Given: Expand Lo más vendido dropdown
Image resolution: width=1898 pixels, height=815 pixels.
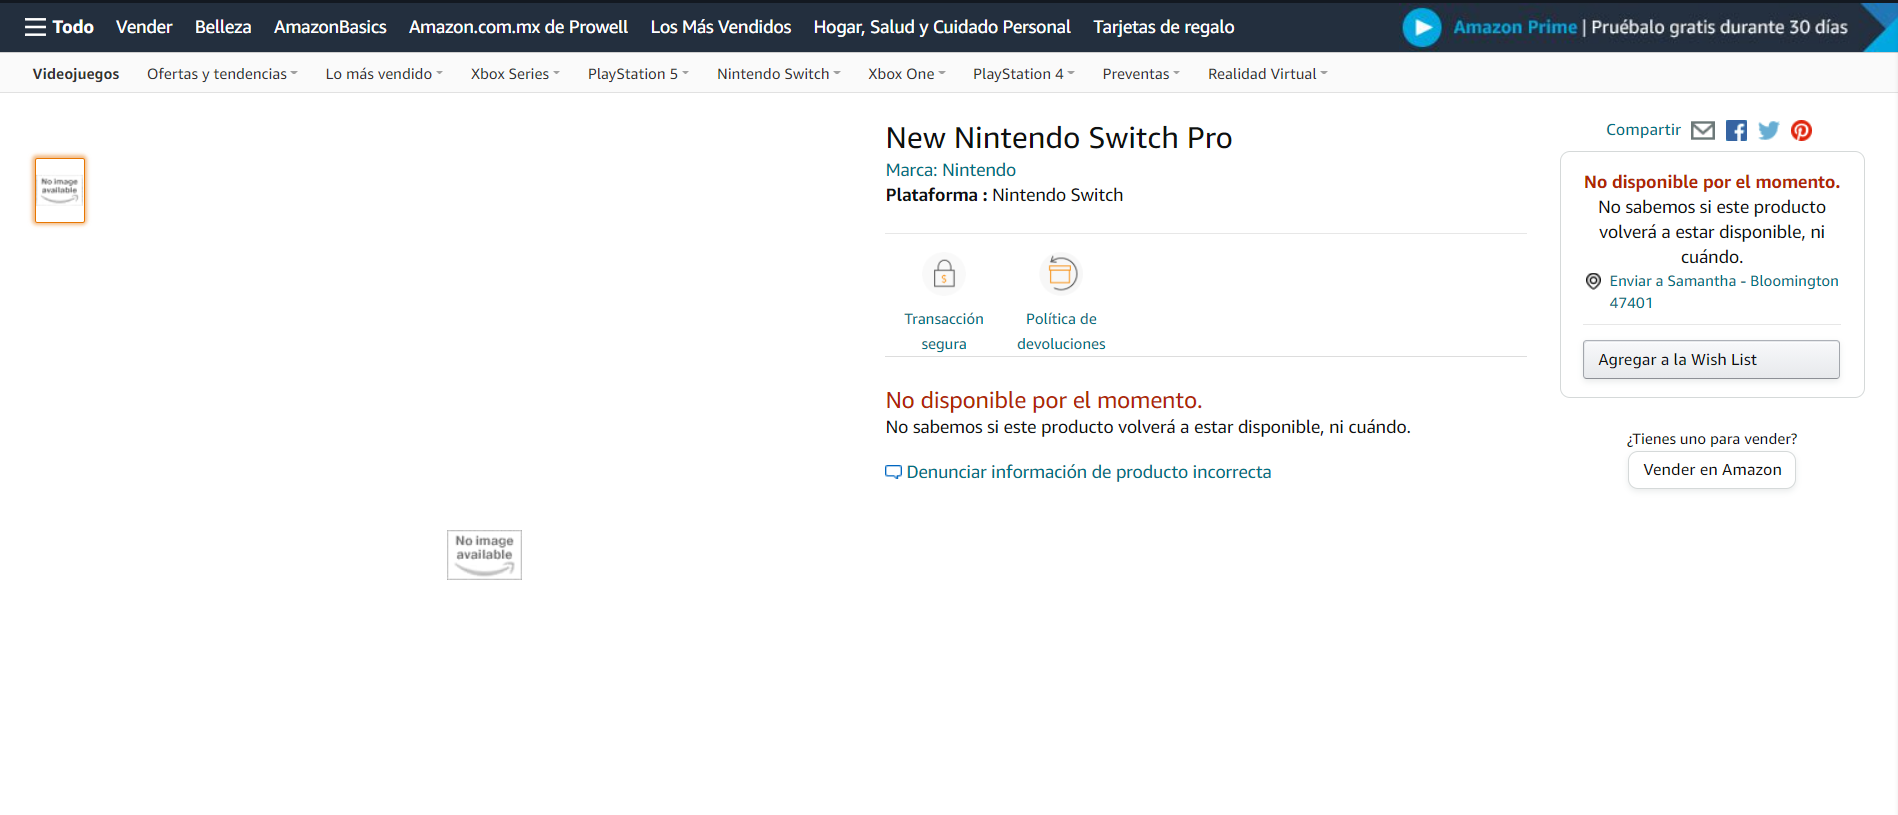Looking at the screenshot, I should coord(384,74).
